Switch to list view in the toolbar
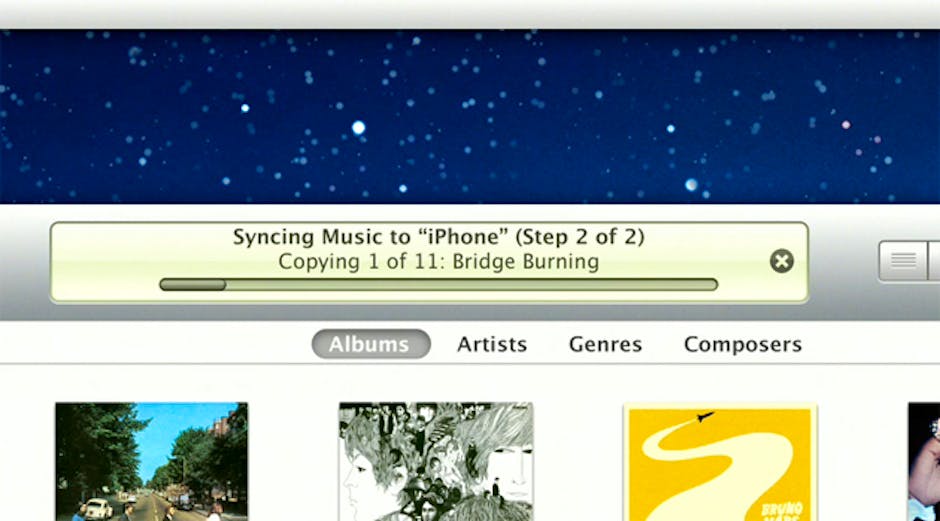This screenshot has width=940, height=521. tap(902, 261)
